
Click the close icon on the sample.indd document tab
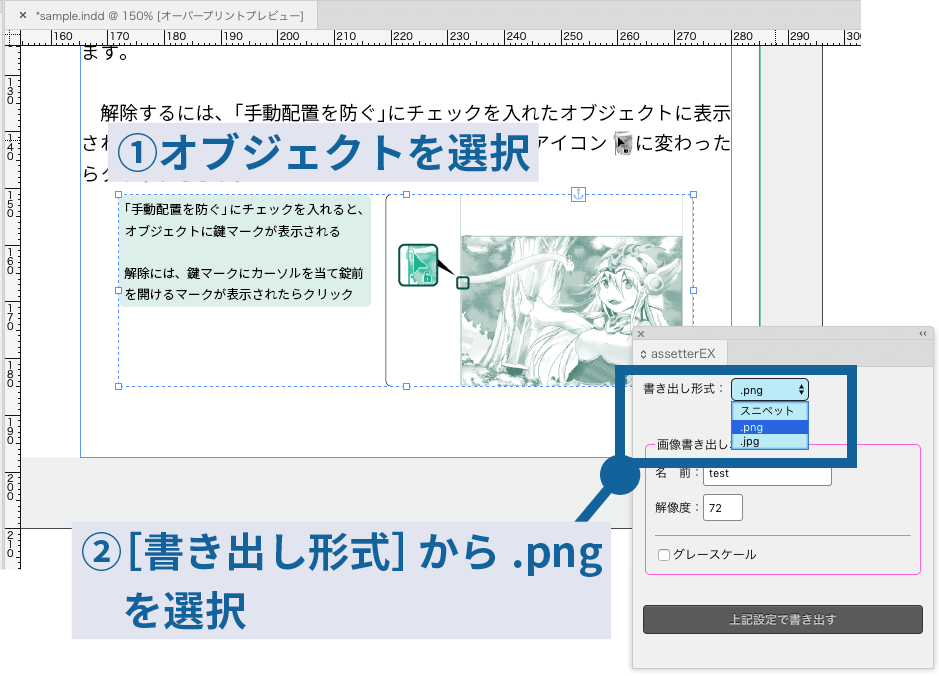pos(22,16)
